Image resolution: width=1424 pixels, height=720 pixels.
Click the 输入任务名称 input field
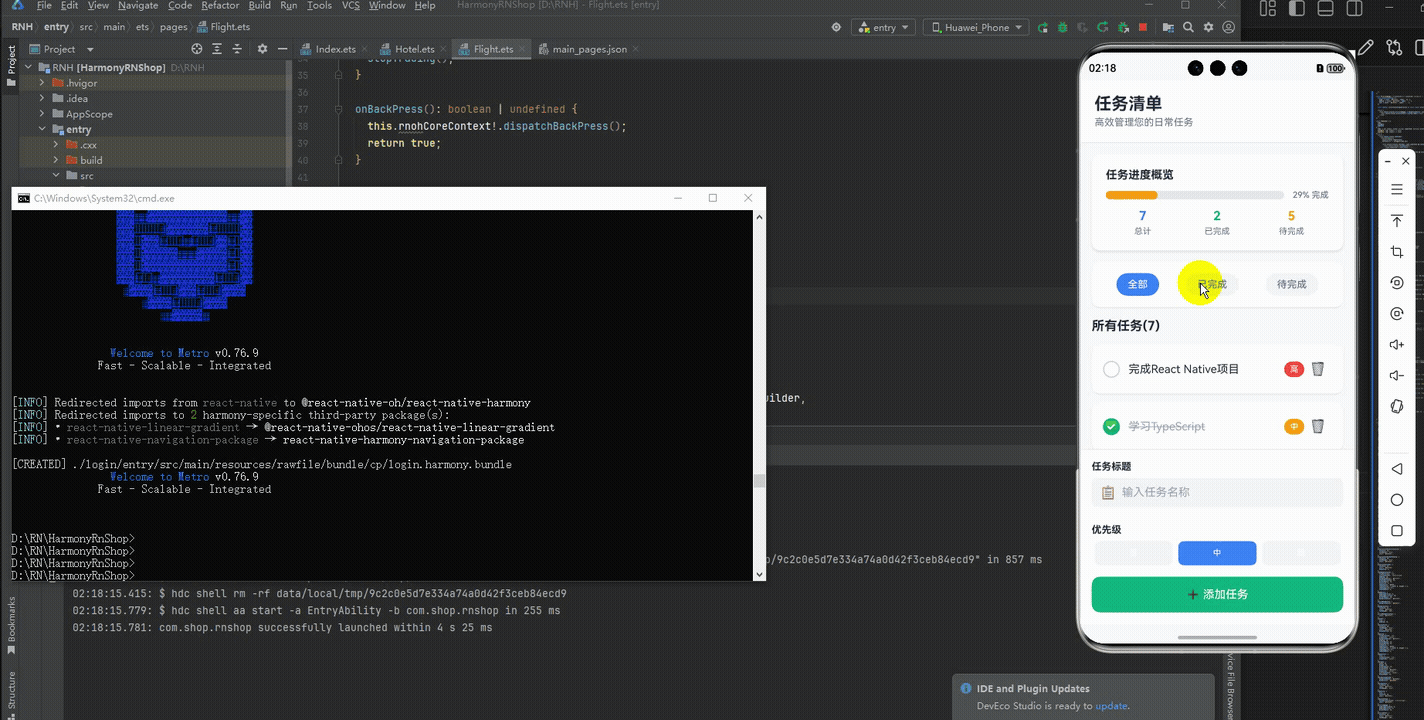[x=1217, y=492]
